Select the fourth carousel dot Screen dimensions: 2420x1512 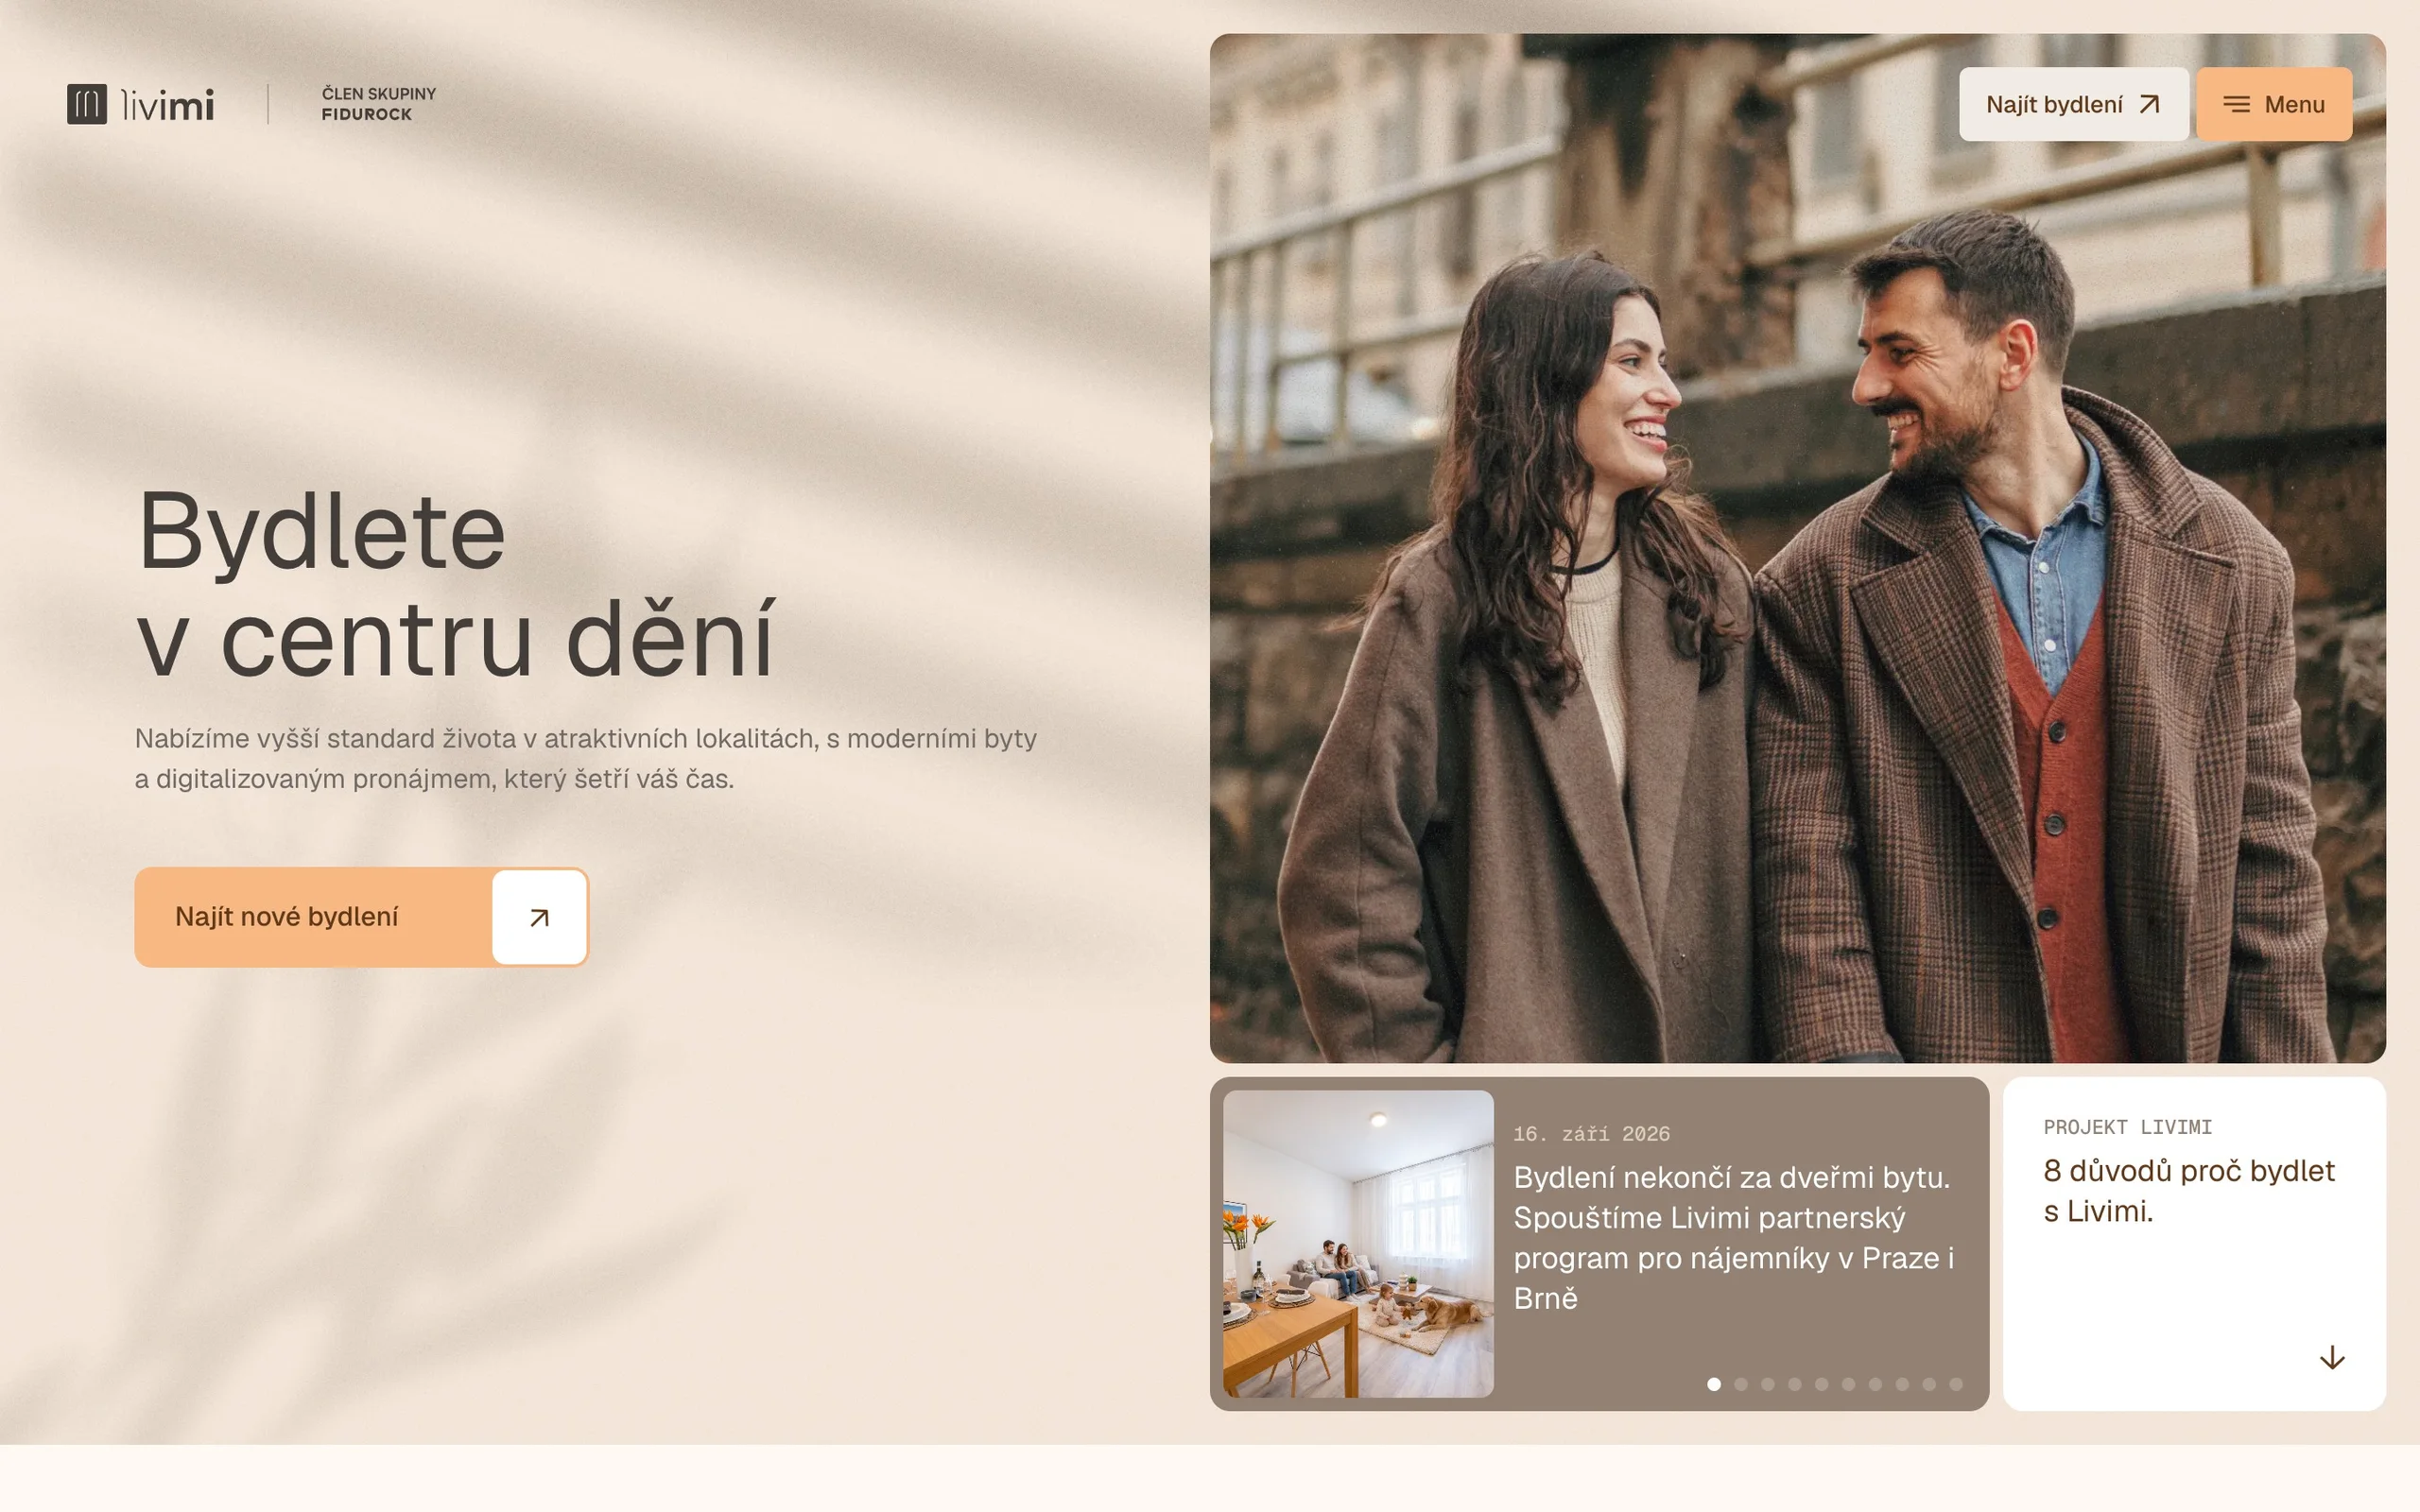click(x=1795, y=1384)
